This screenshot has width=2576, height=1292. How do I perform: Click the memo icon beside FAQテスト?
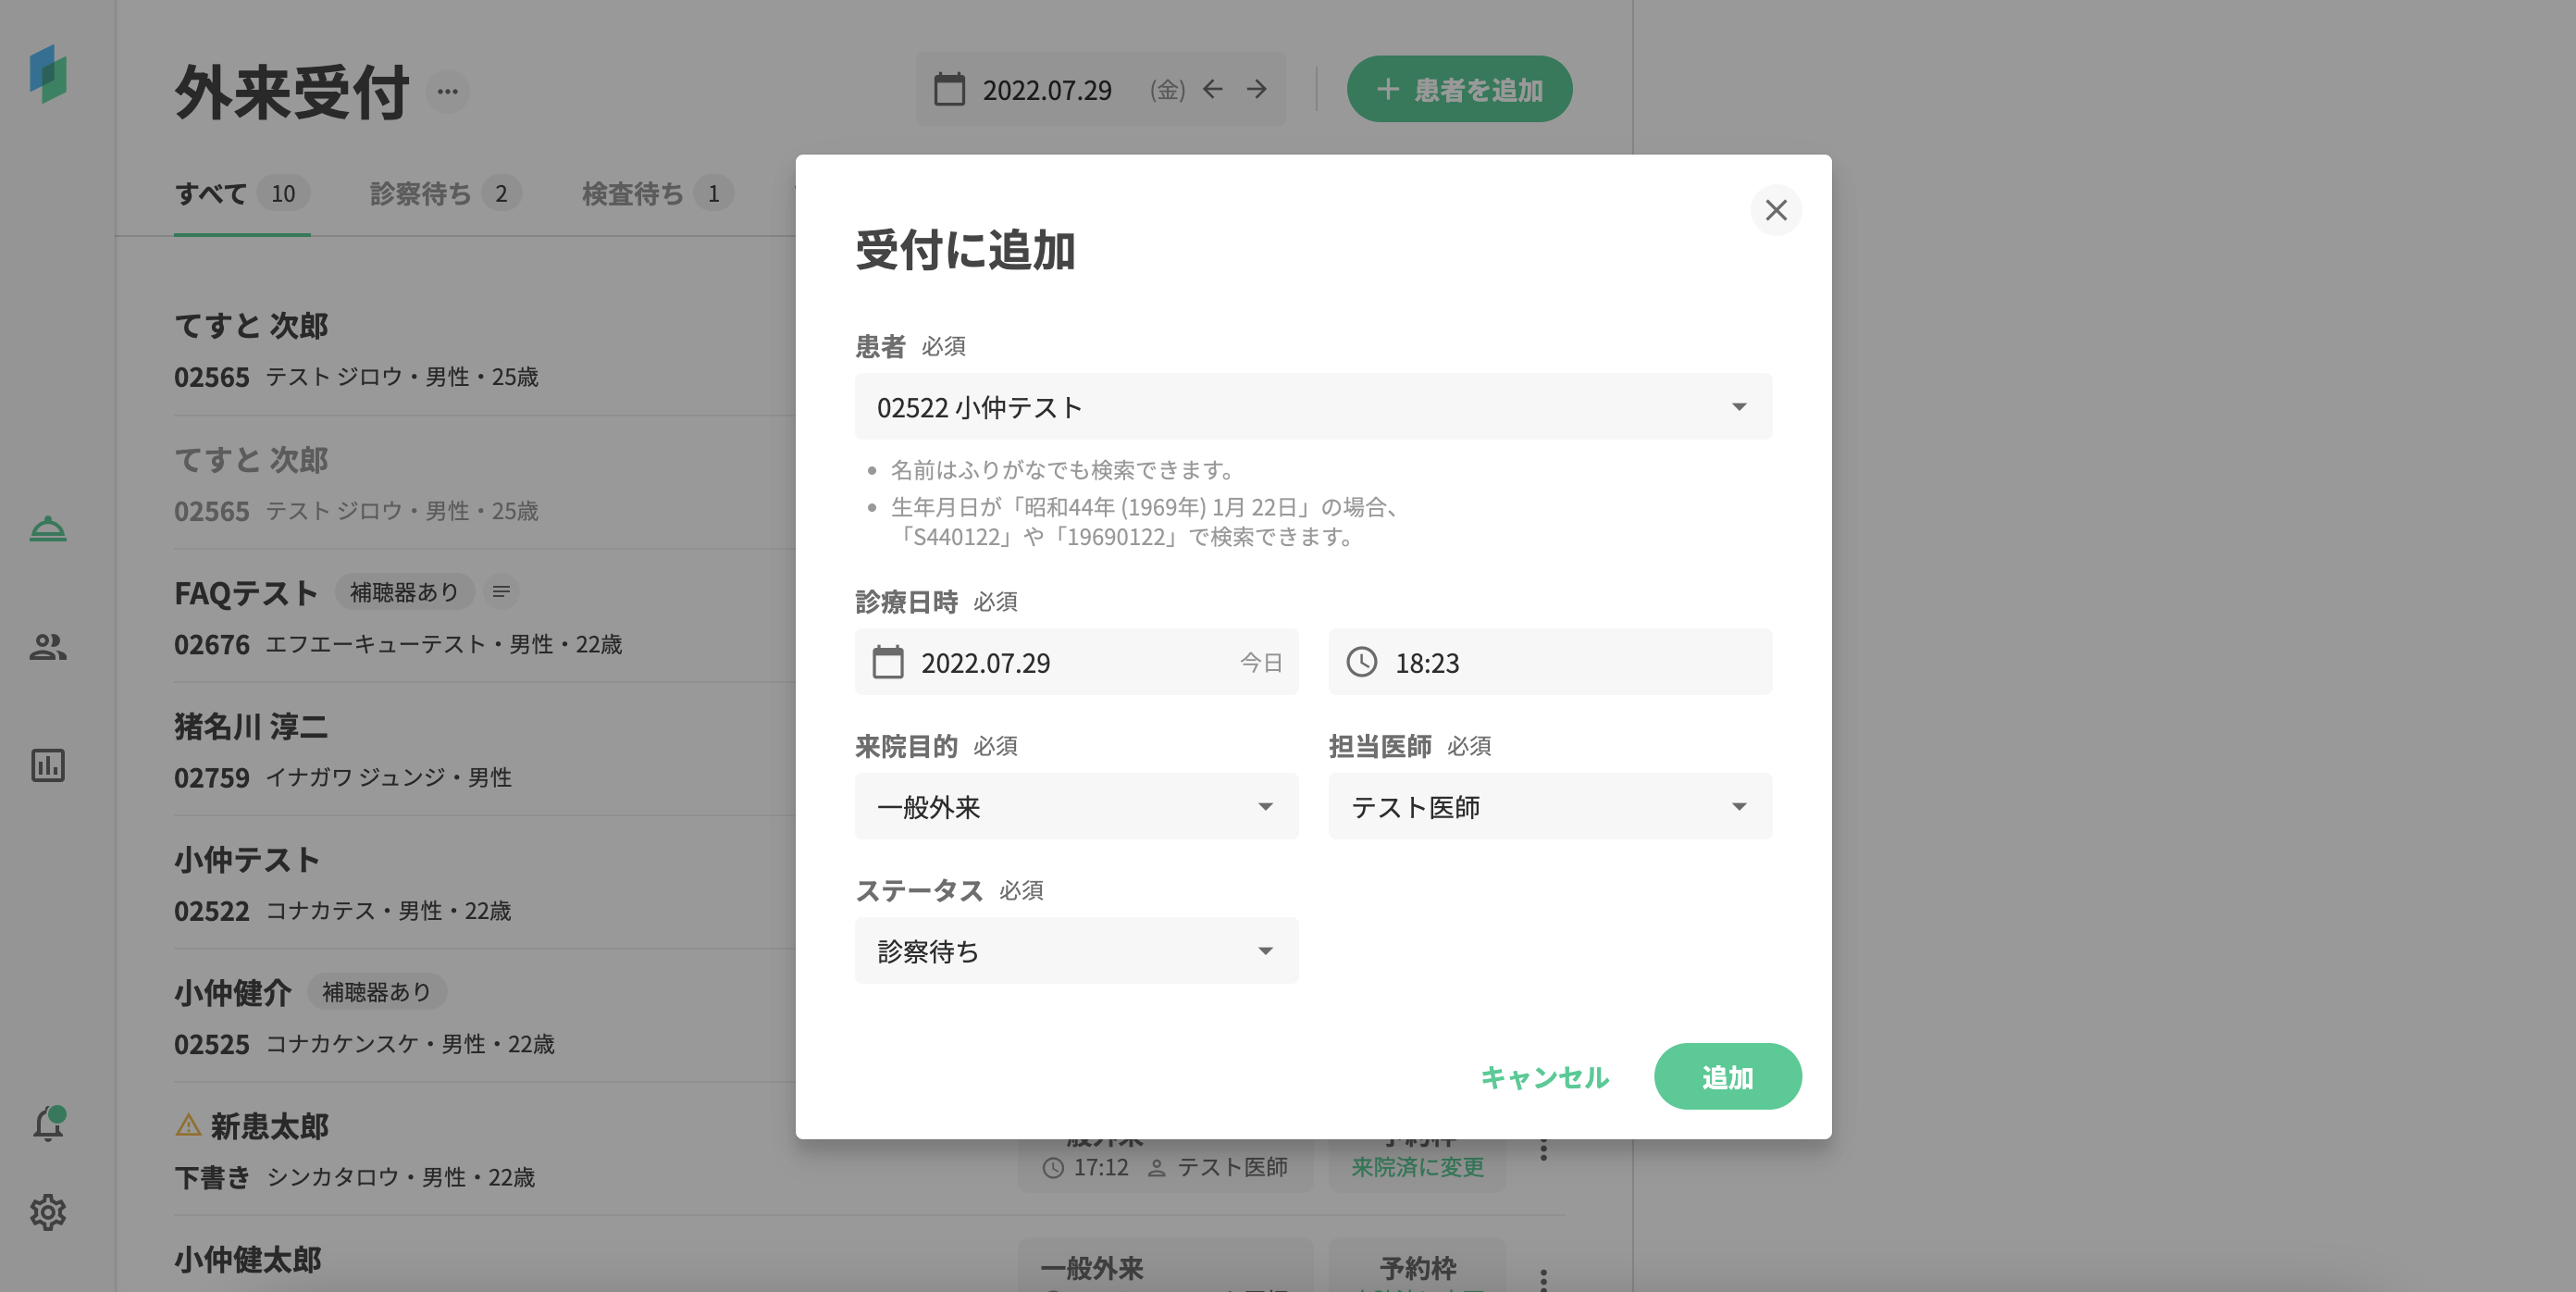tap(501, 592)
